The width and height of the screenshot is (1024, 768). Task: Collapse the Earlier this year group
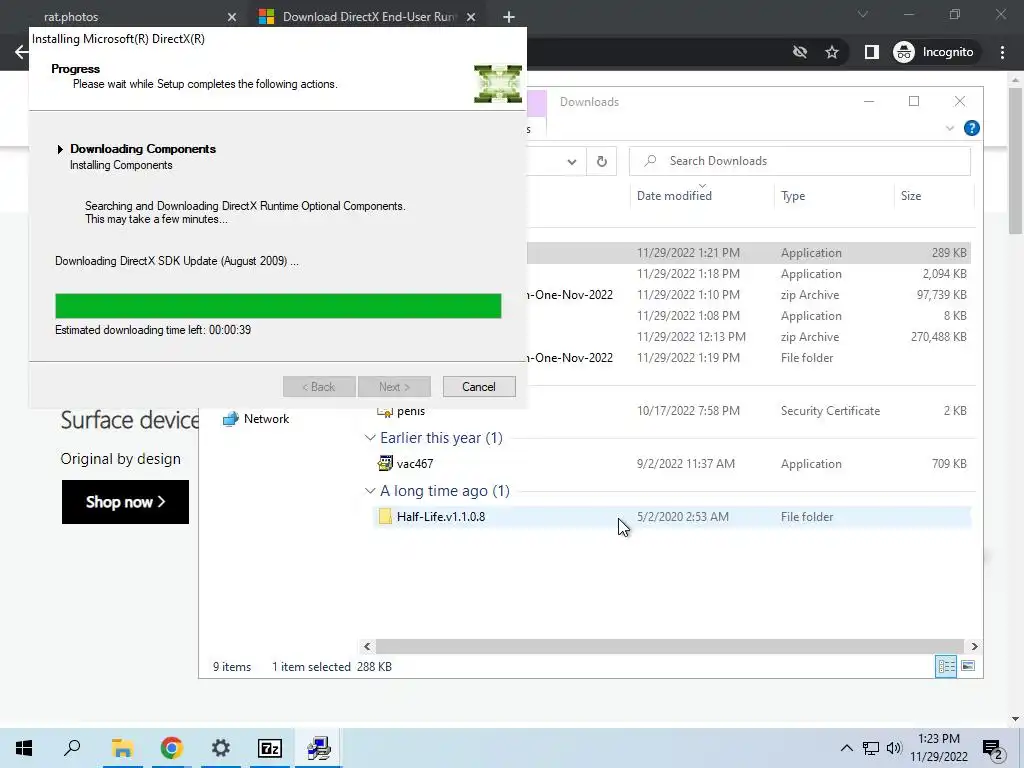[370, 438]
